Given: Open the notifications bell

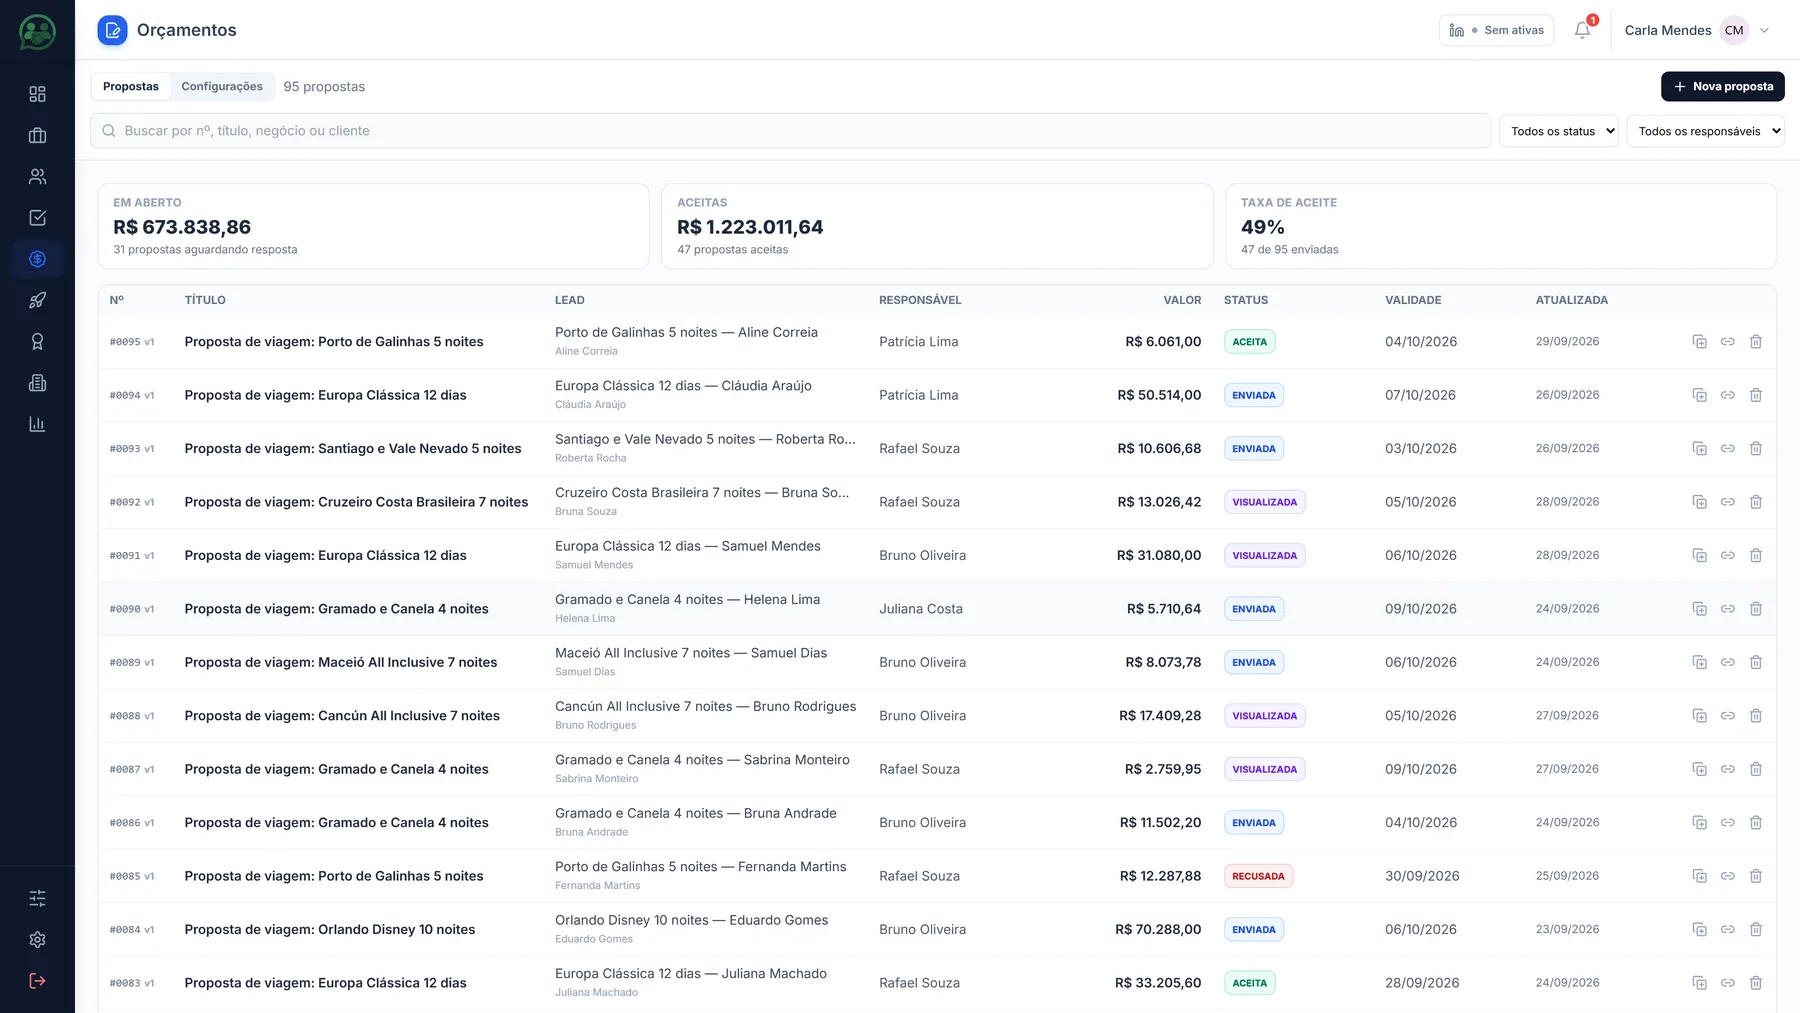Looking at the screenshot, I should pyautogui.click(x=1582, y=30).
